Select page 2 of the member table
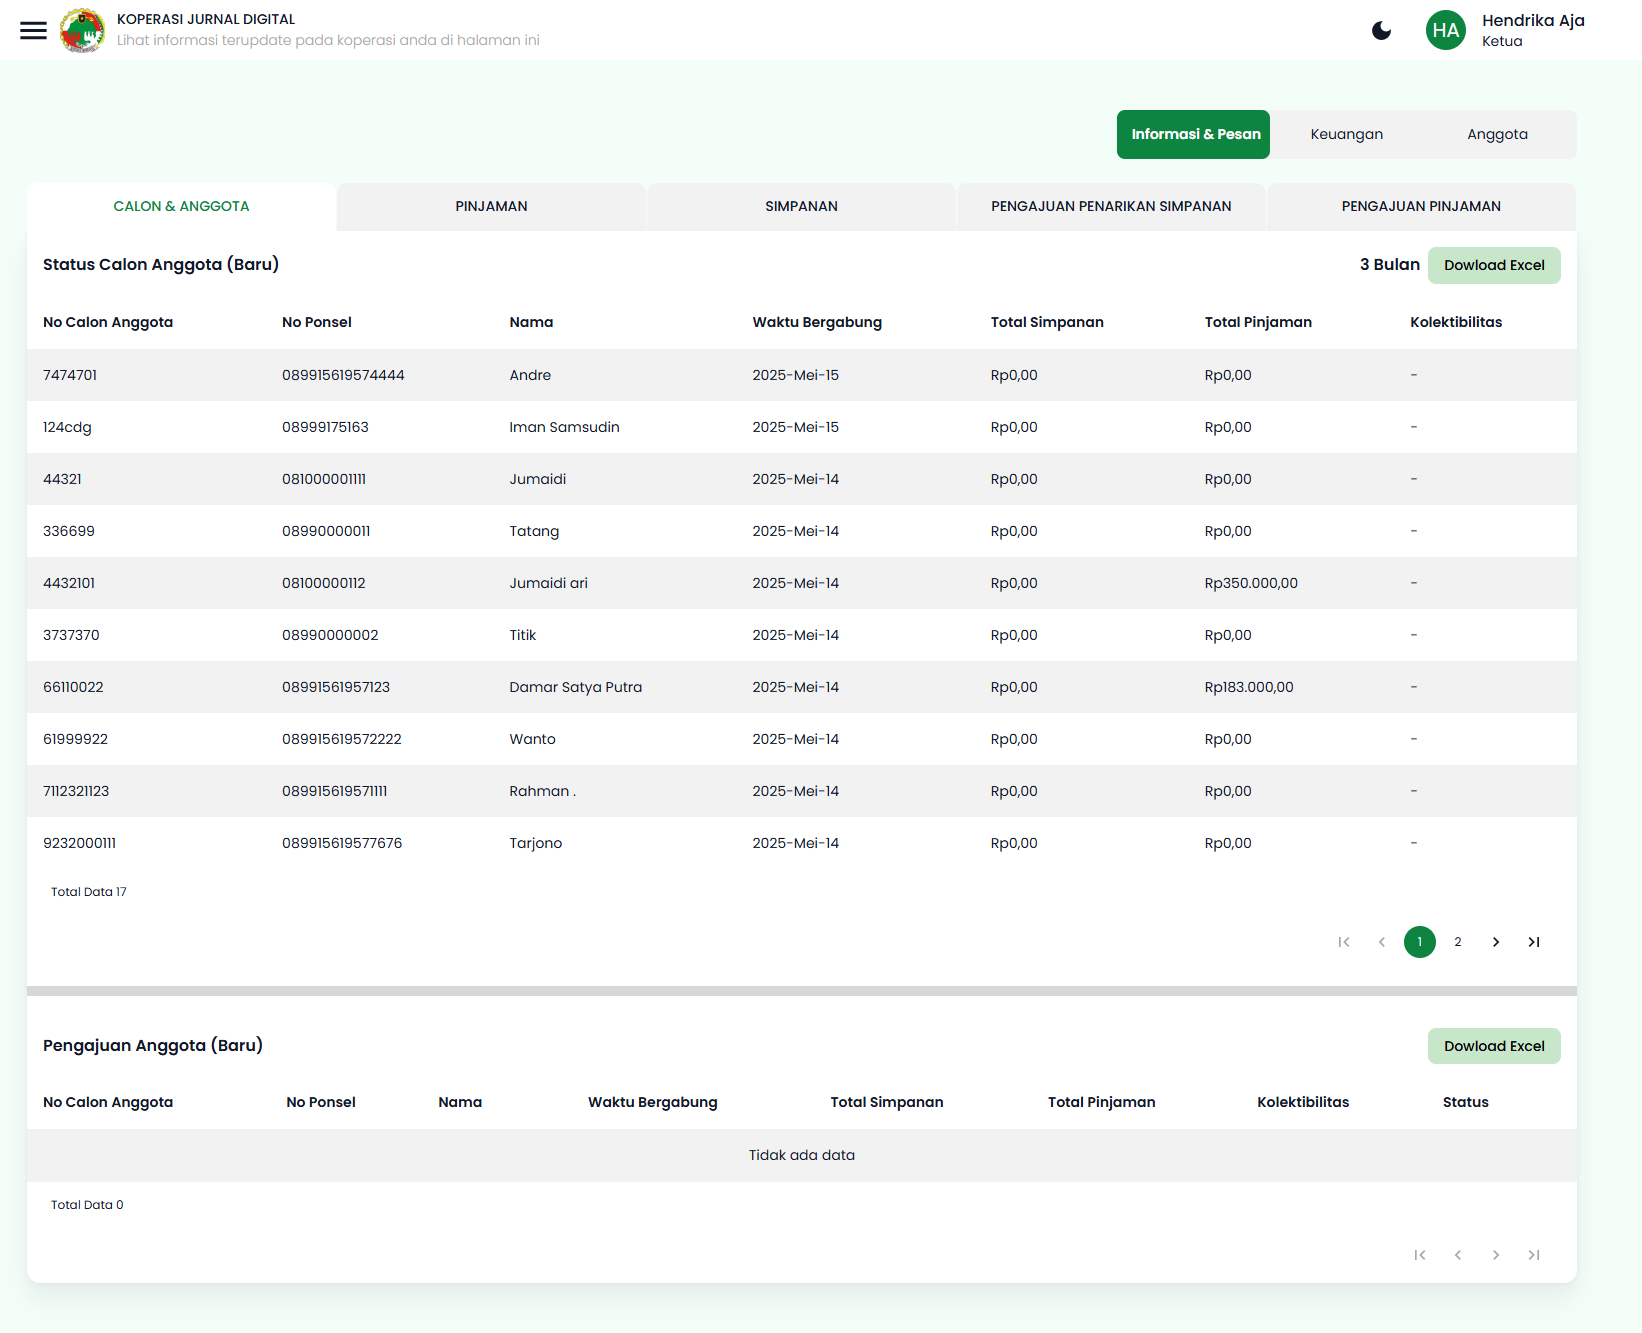1642x1333 pixels. tap(1458, 941)
